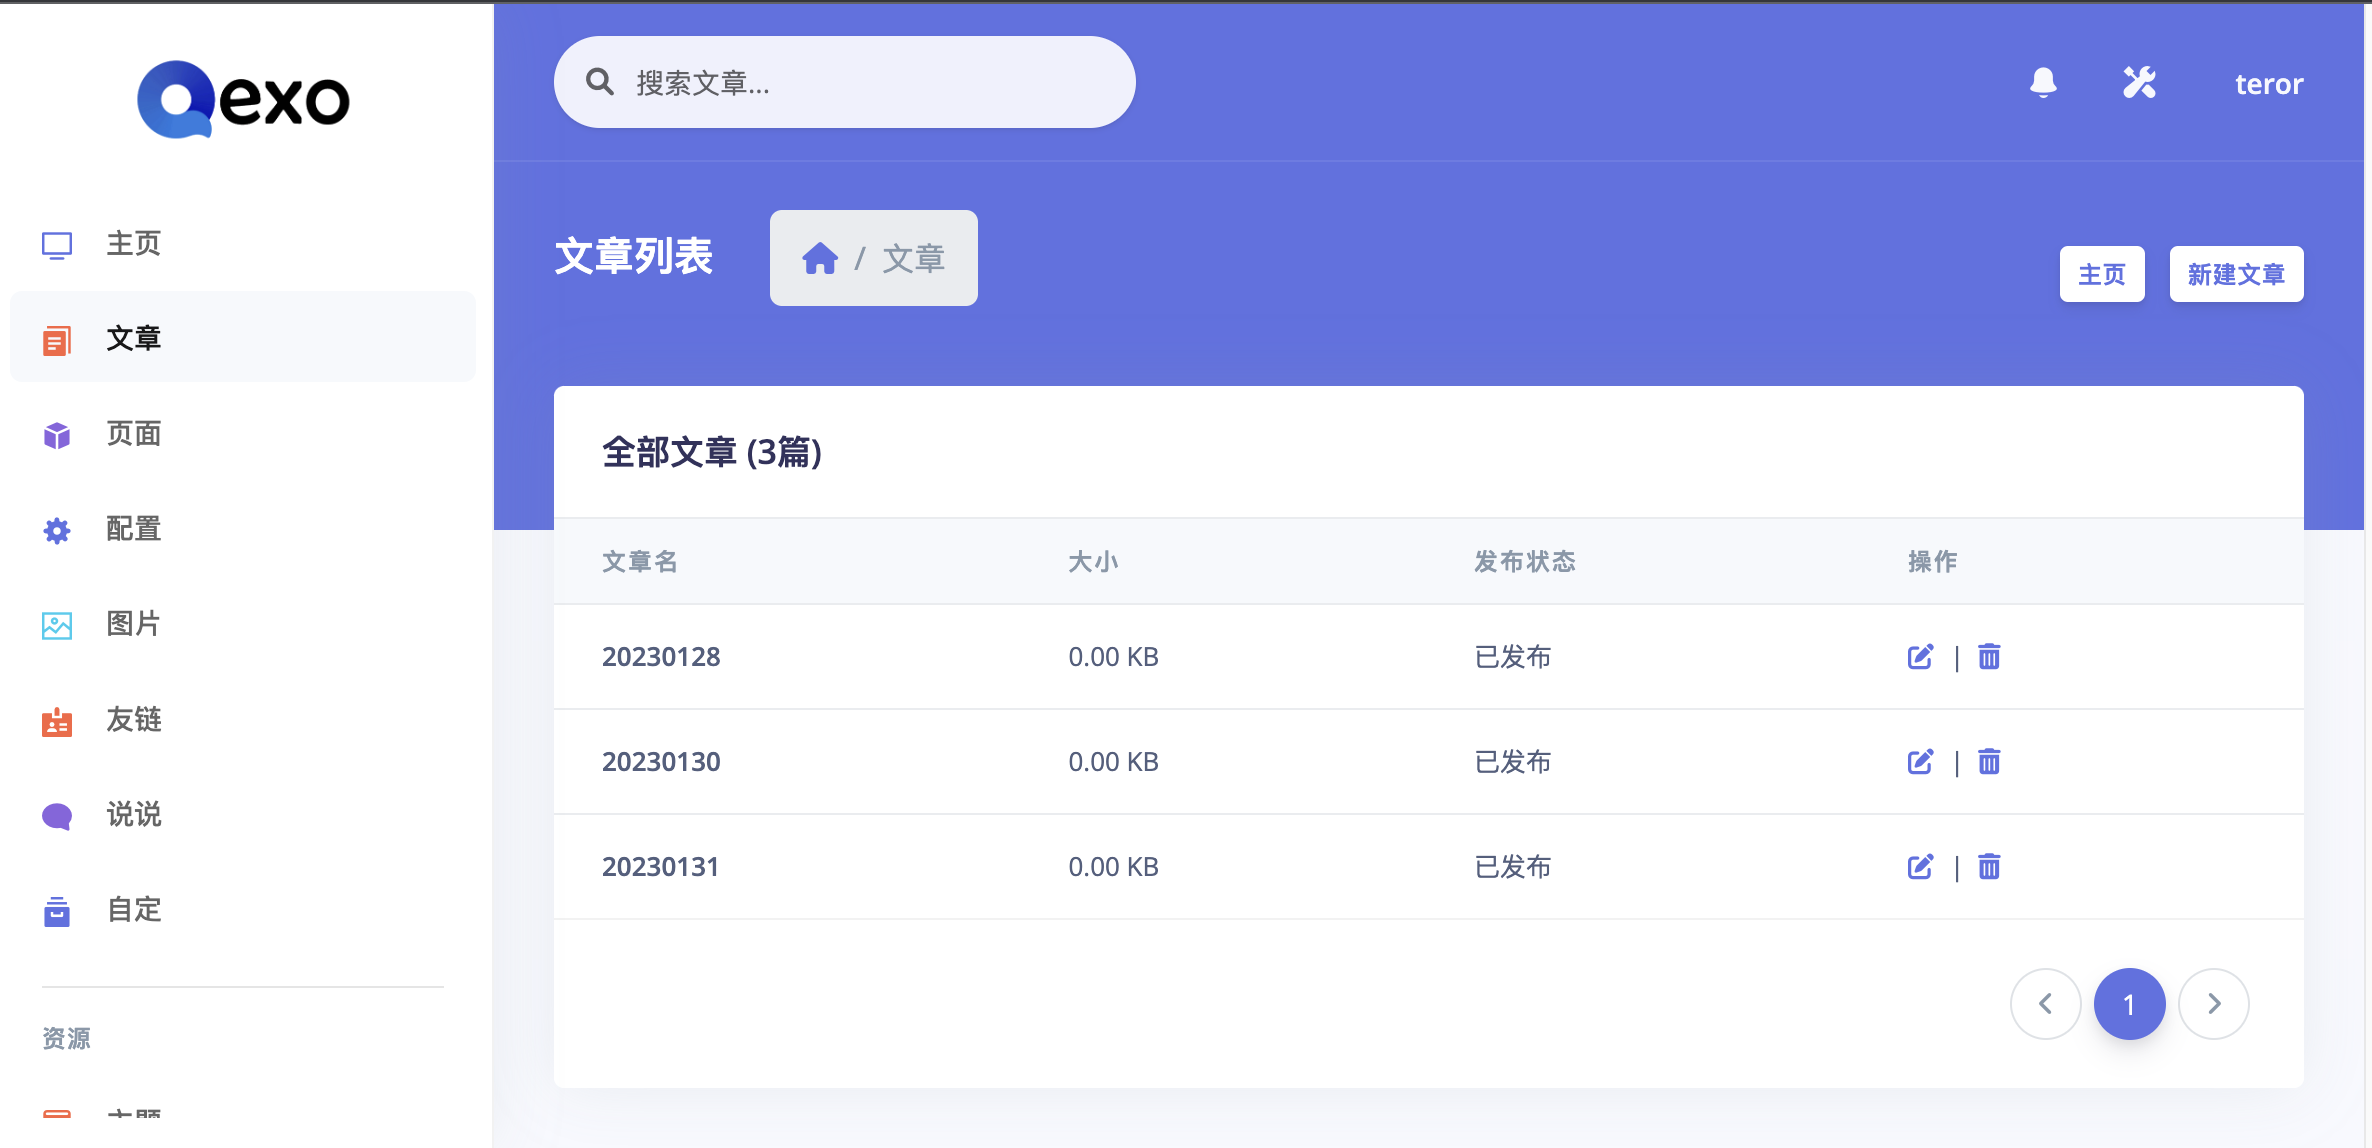2372x1148 pixels.
Task: Edit the article 20230128
Action: pyautogui.click(x=1919, y=657)
